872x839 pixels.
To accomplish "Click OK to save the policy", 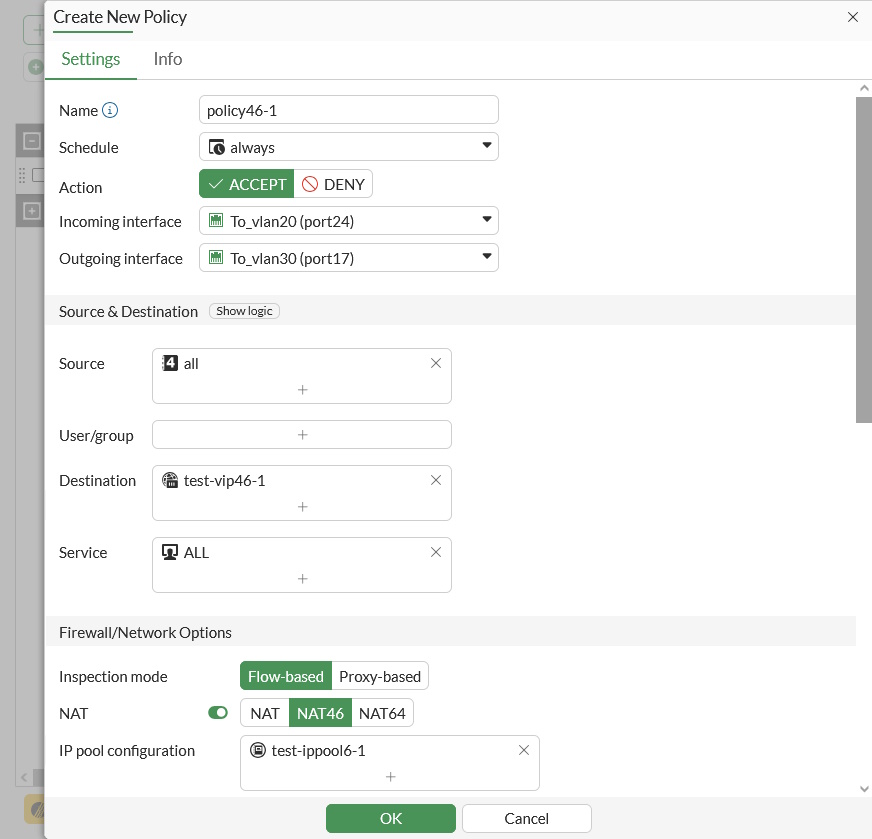I will [390, 818].
